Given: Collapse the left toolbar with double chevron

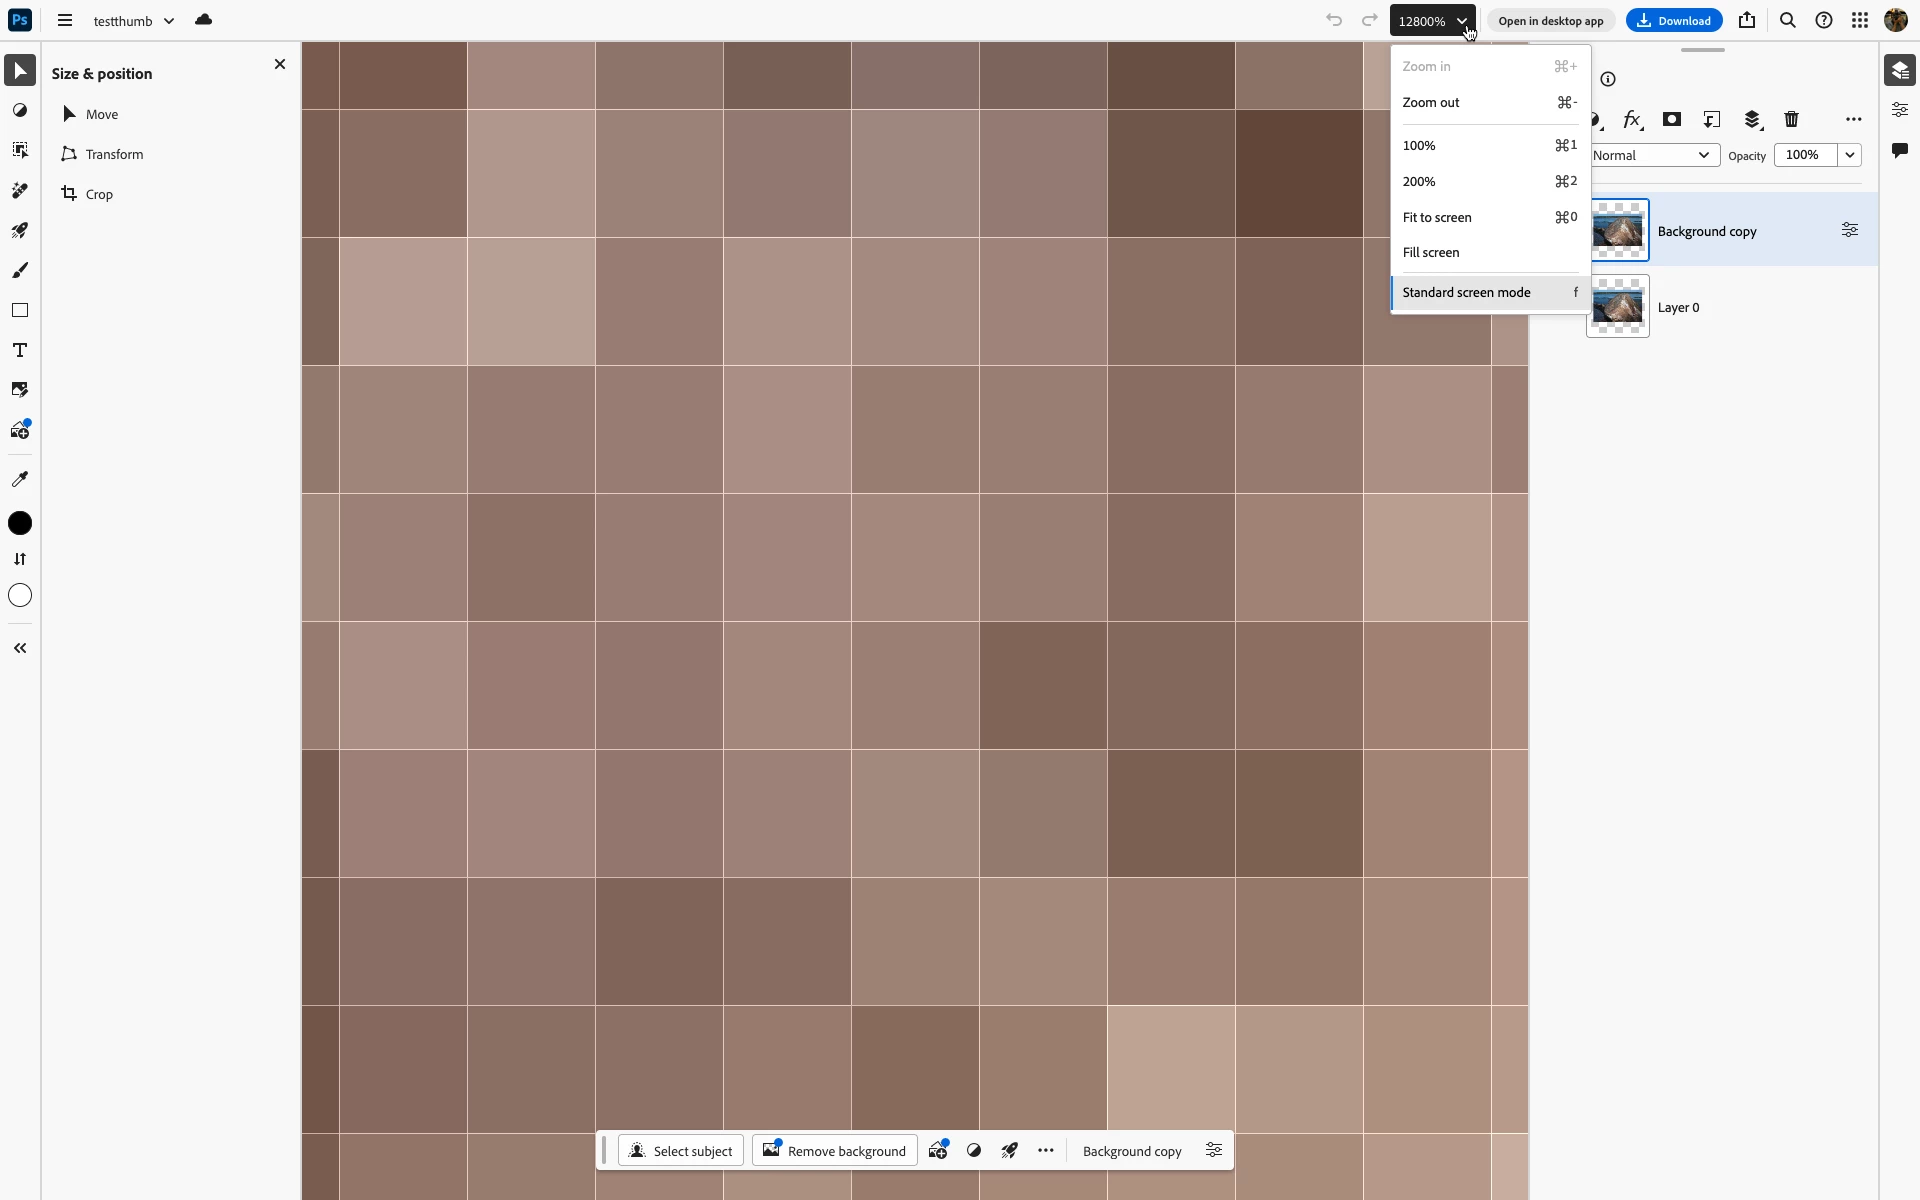Looking at the screenshot, I should [20, 648].
